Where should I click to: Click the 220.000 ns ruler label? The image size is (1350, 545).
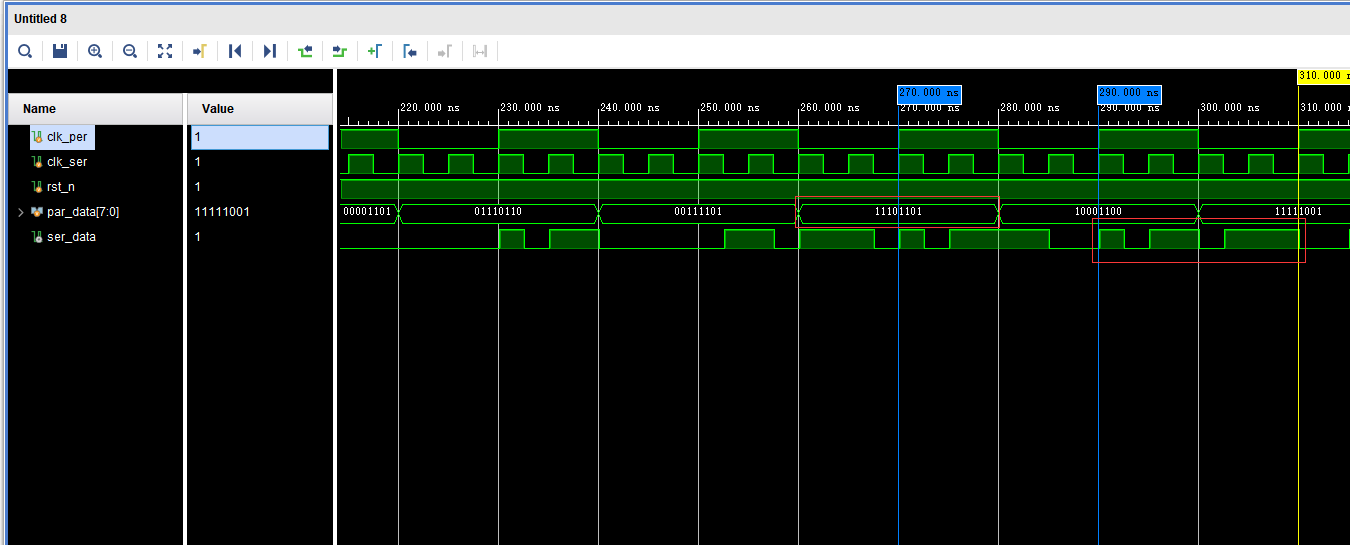tap(430, 108)
